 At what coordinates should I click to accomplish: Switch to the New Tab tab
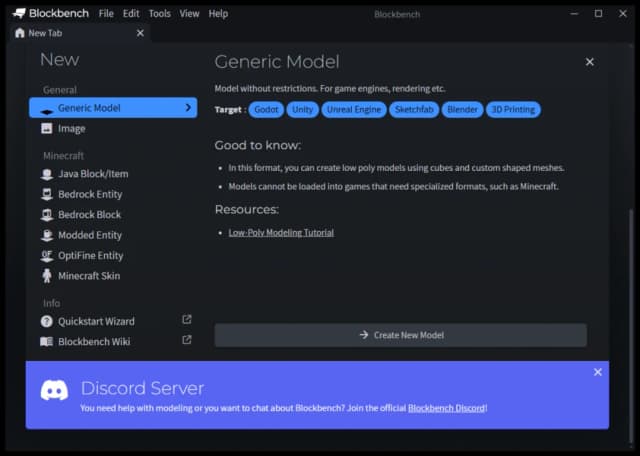[x=80, y=33]
